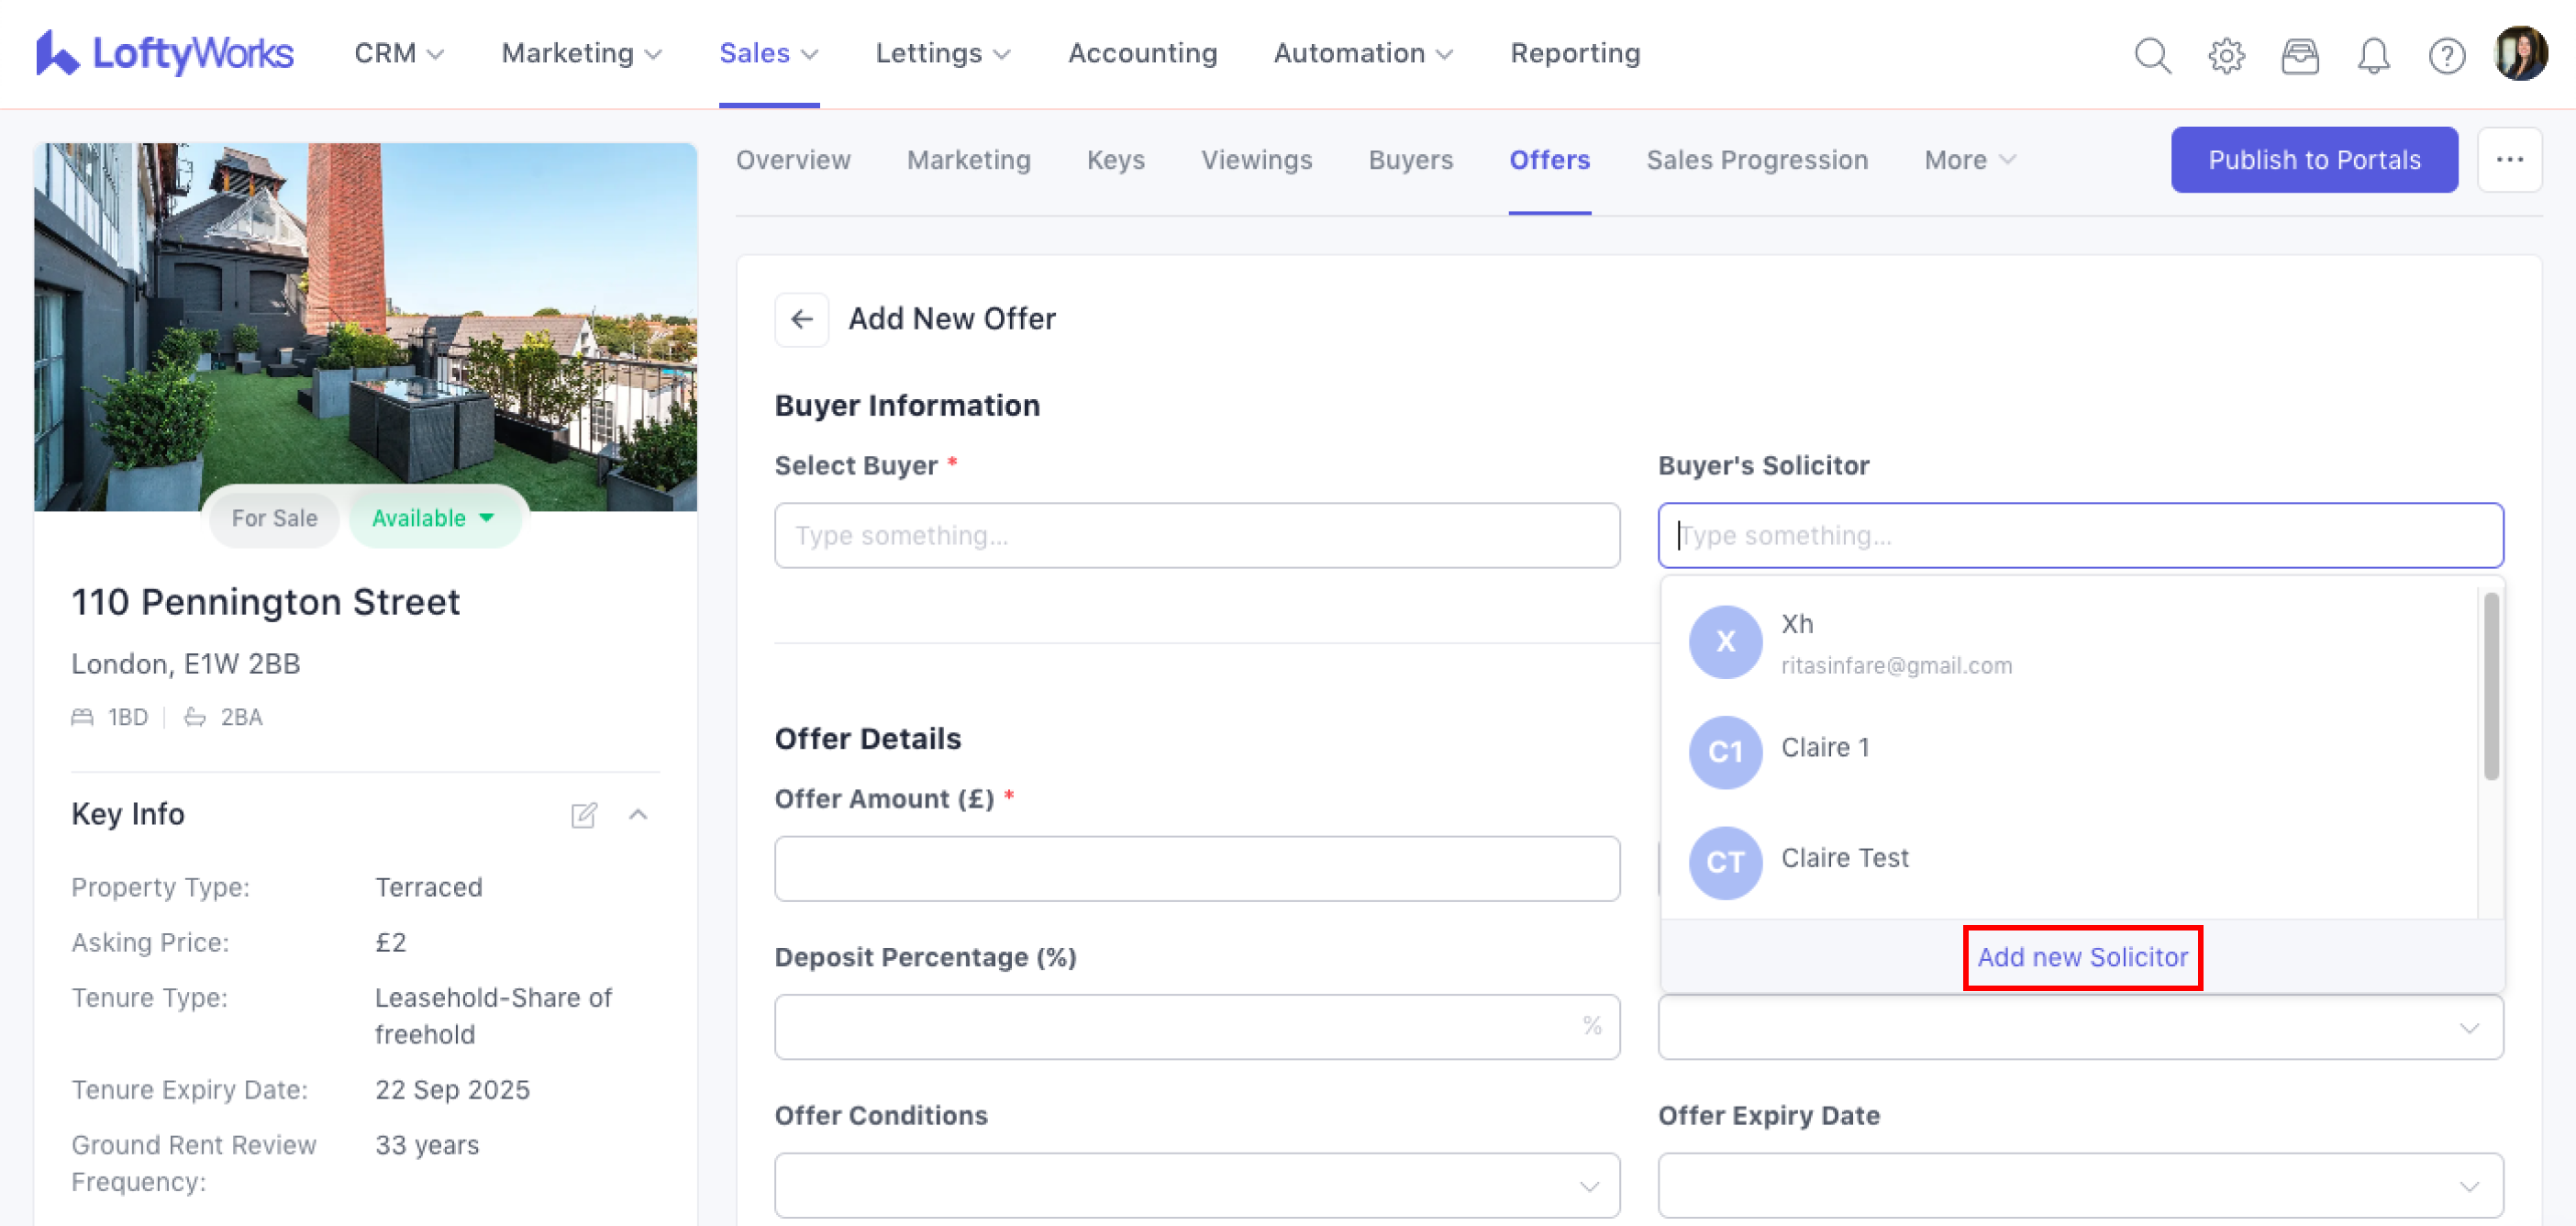This screenshot has width=2576, height=1226.
Task: Click the user profile avatar
Action: [x=2520, y=53]
